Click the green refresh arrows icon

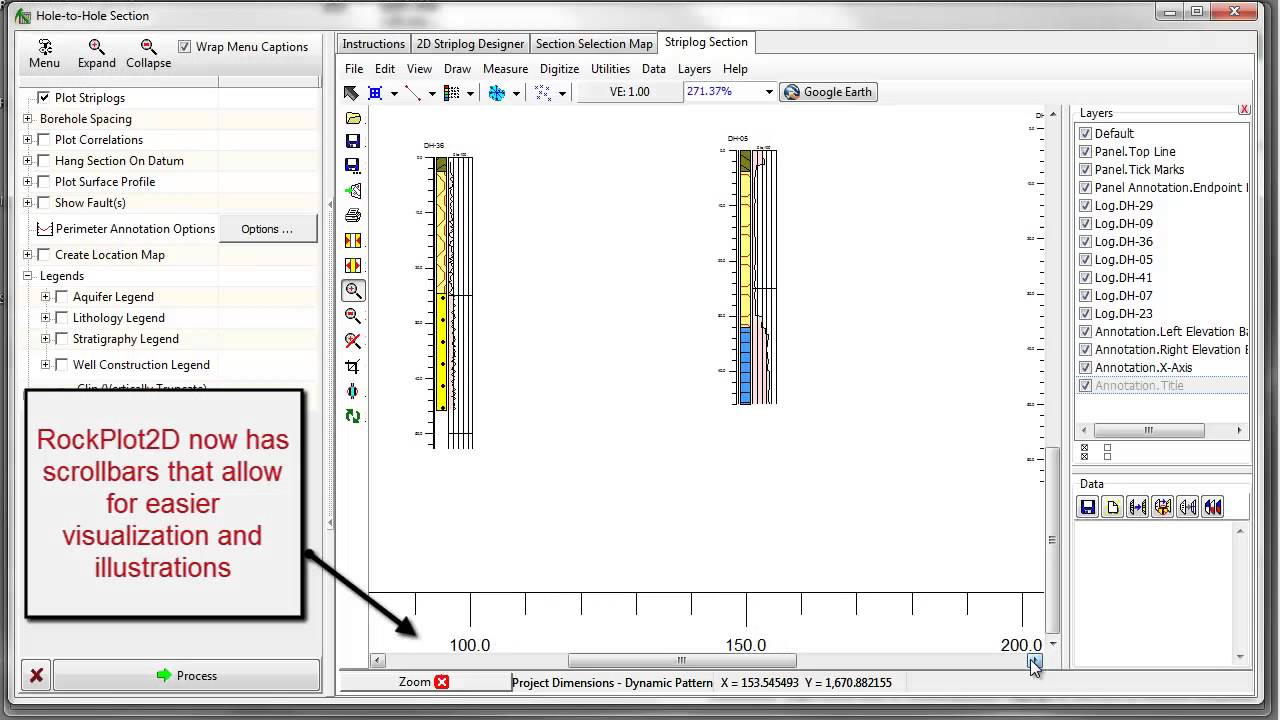pyautogui.click(x=353, y=416)
